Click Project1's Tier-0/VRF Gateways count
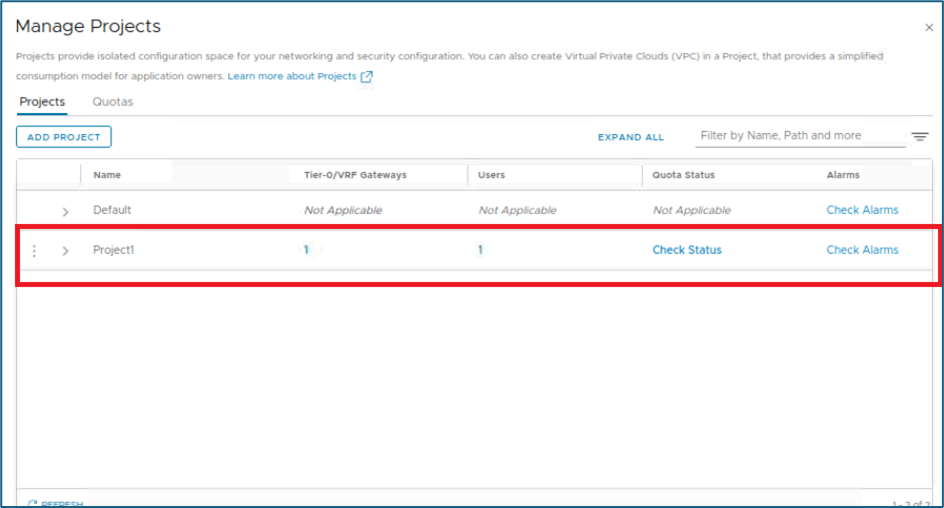The image size is (944, 508). click(306, 250)
